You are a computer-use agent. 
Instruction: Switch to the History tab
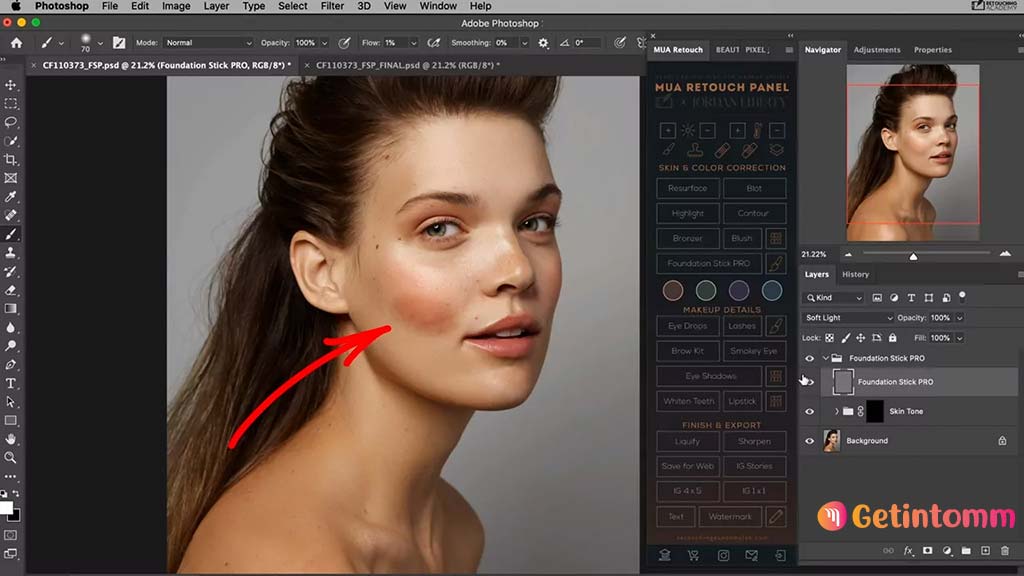click(x=856, y=275)
